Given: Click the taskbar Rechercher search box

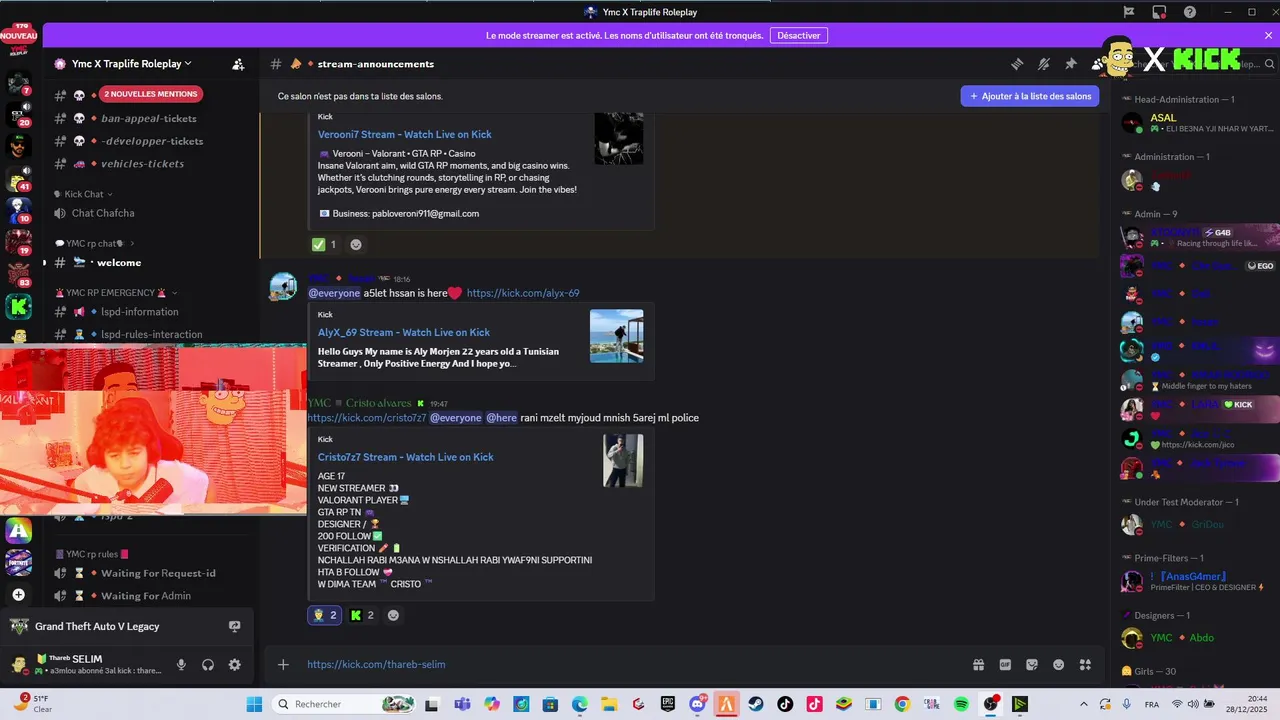Looking at the screenshot, I should 344,704.
